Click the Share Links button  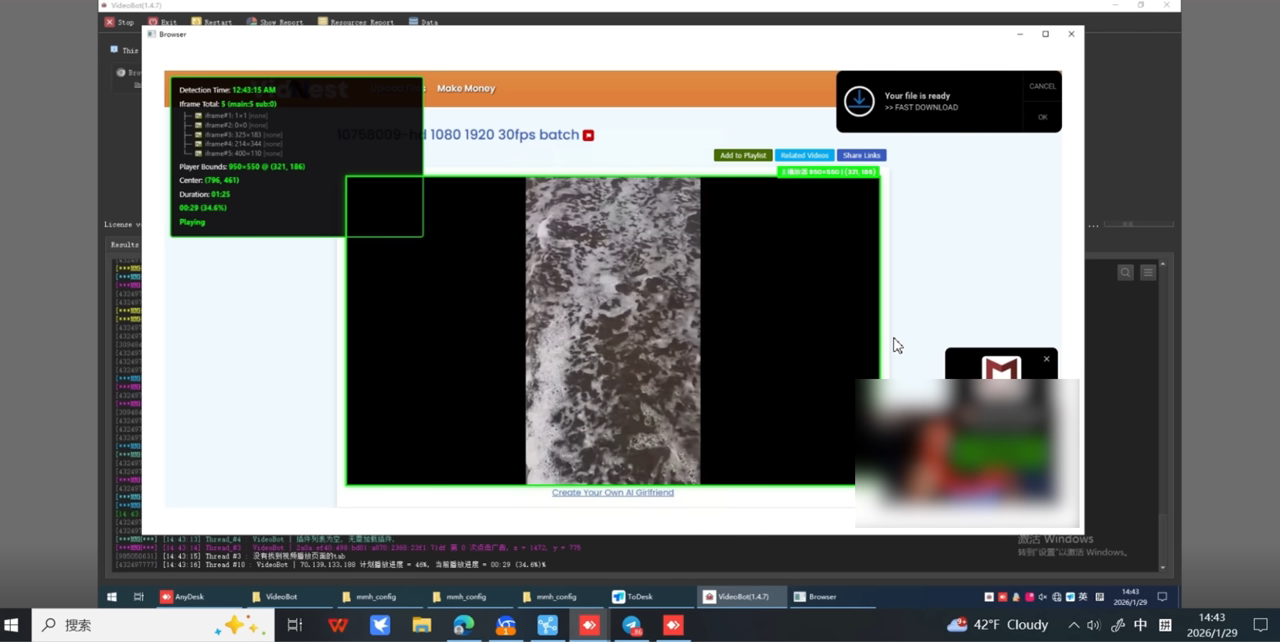point(862,155)
